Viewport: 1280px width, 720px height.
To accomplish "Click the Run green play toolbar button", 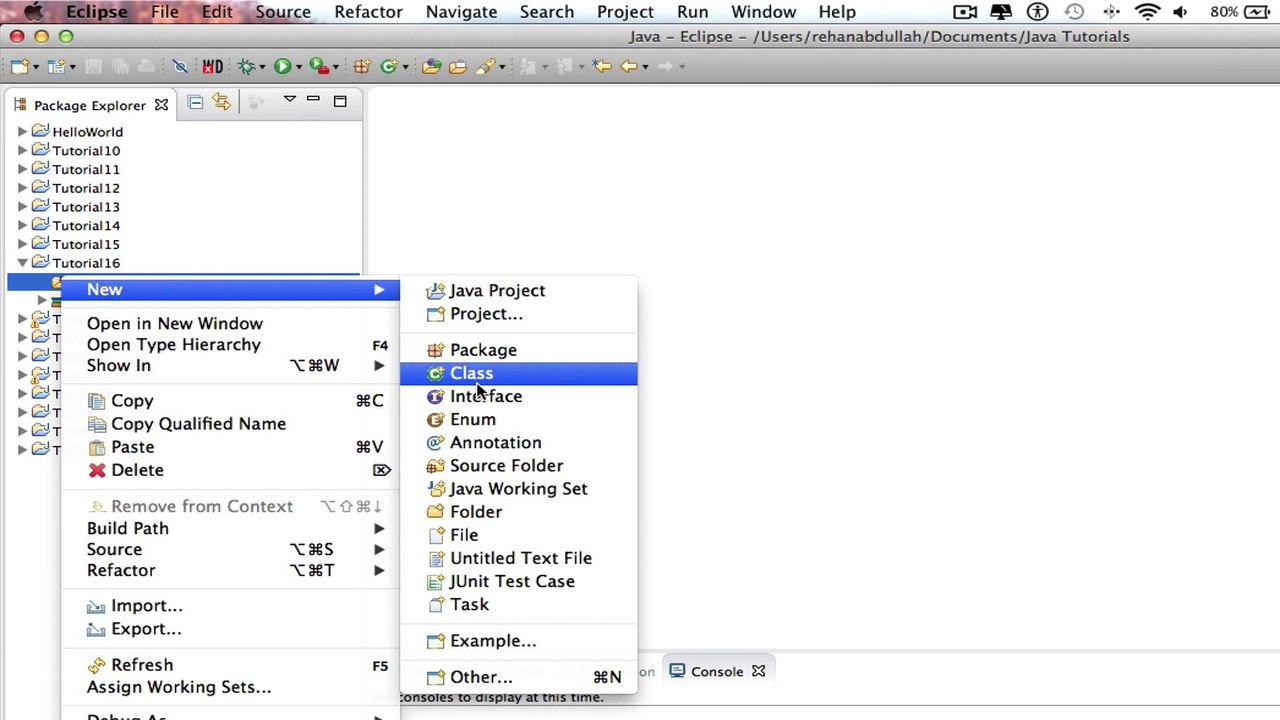I will (282, 66).
